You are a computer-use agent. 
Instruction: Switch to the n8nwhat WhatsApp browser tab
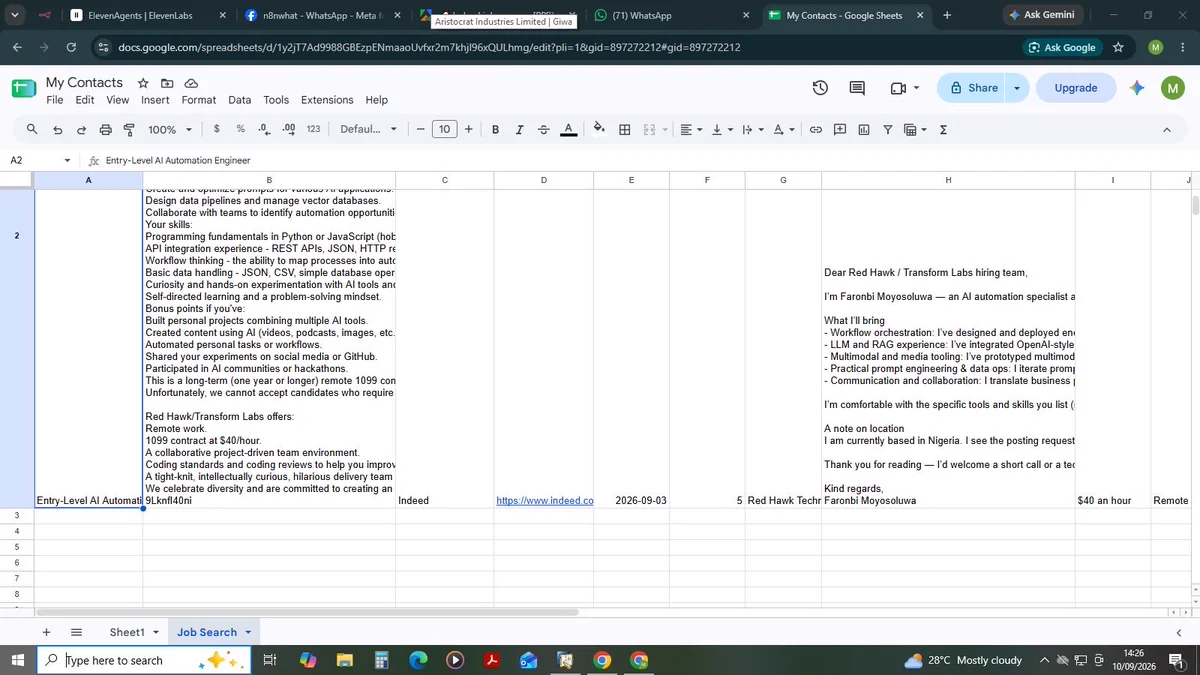click(322, 15)
